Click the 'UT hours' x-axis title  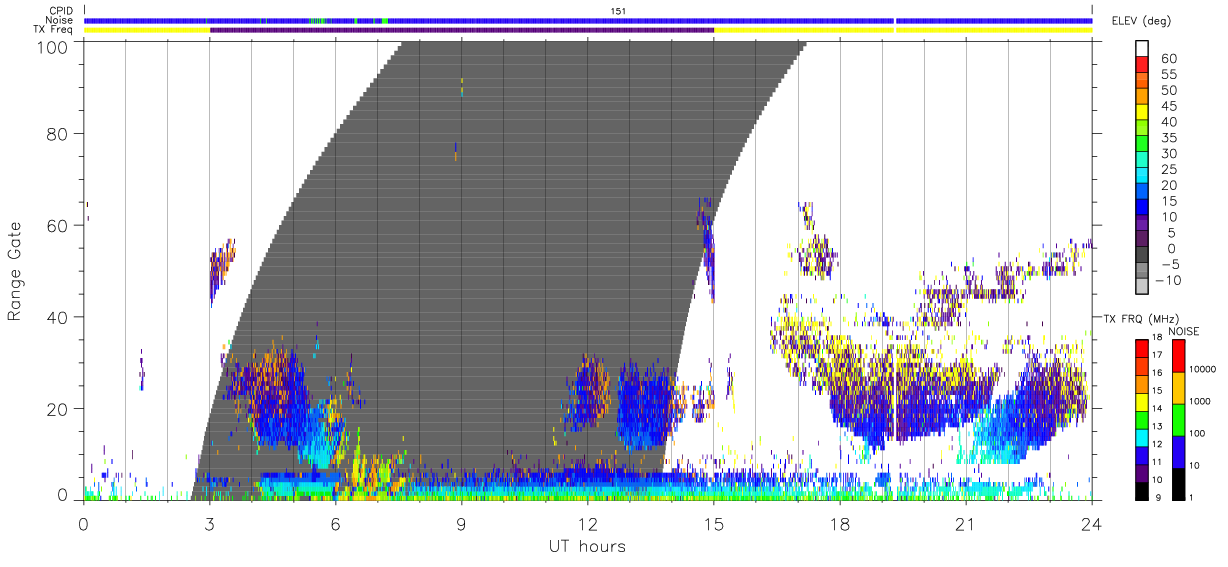[587, 546]
